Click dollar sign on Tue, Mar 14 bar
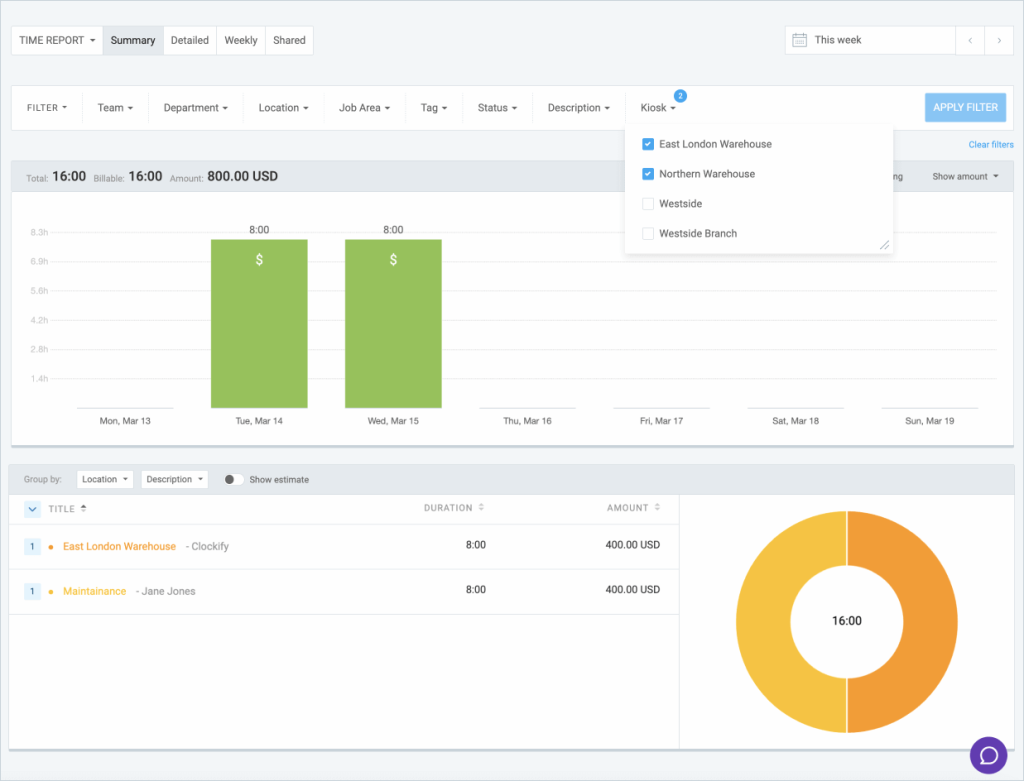 259,260
